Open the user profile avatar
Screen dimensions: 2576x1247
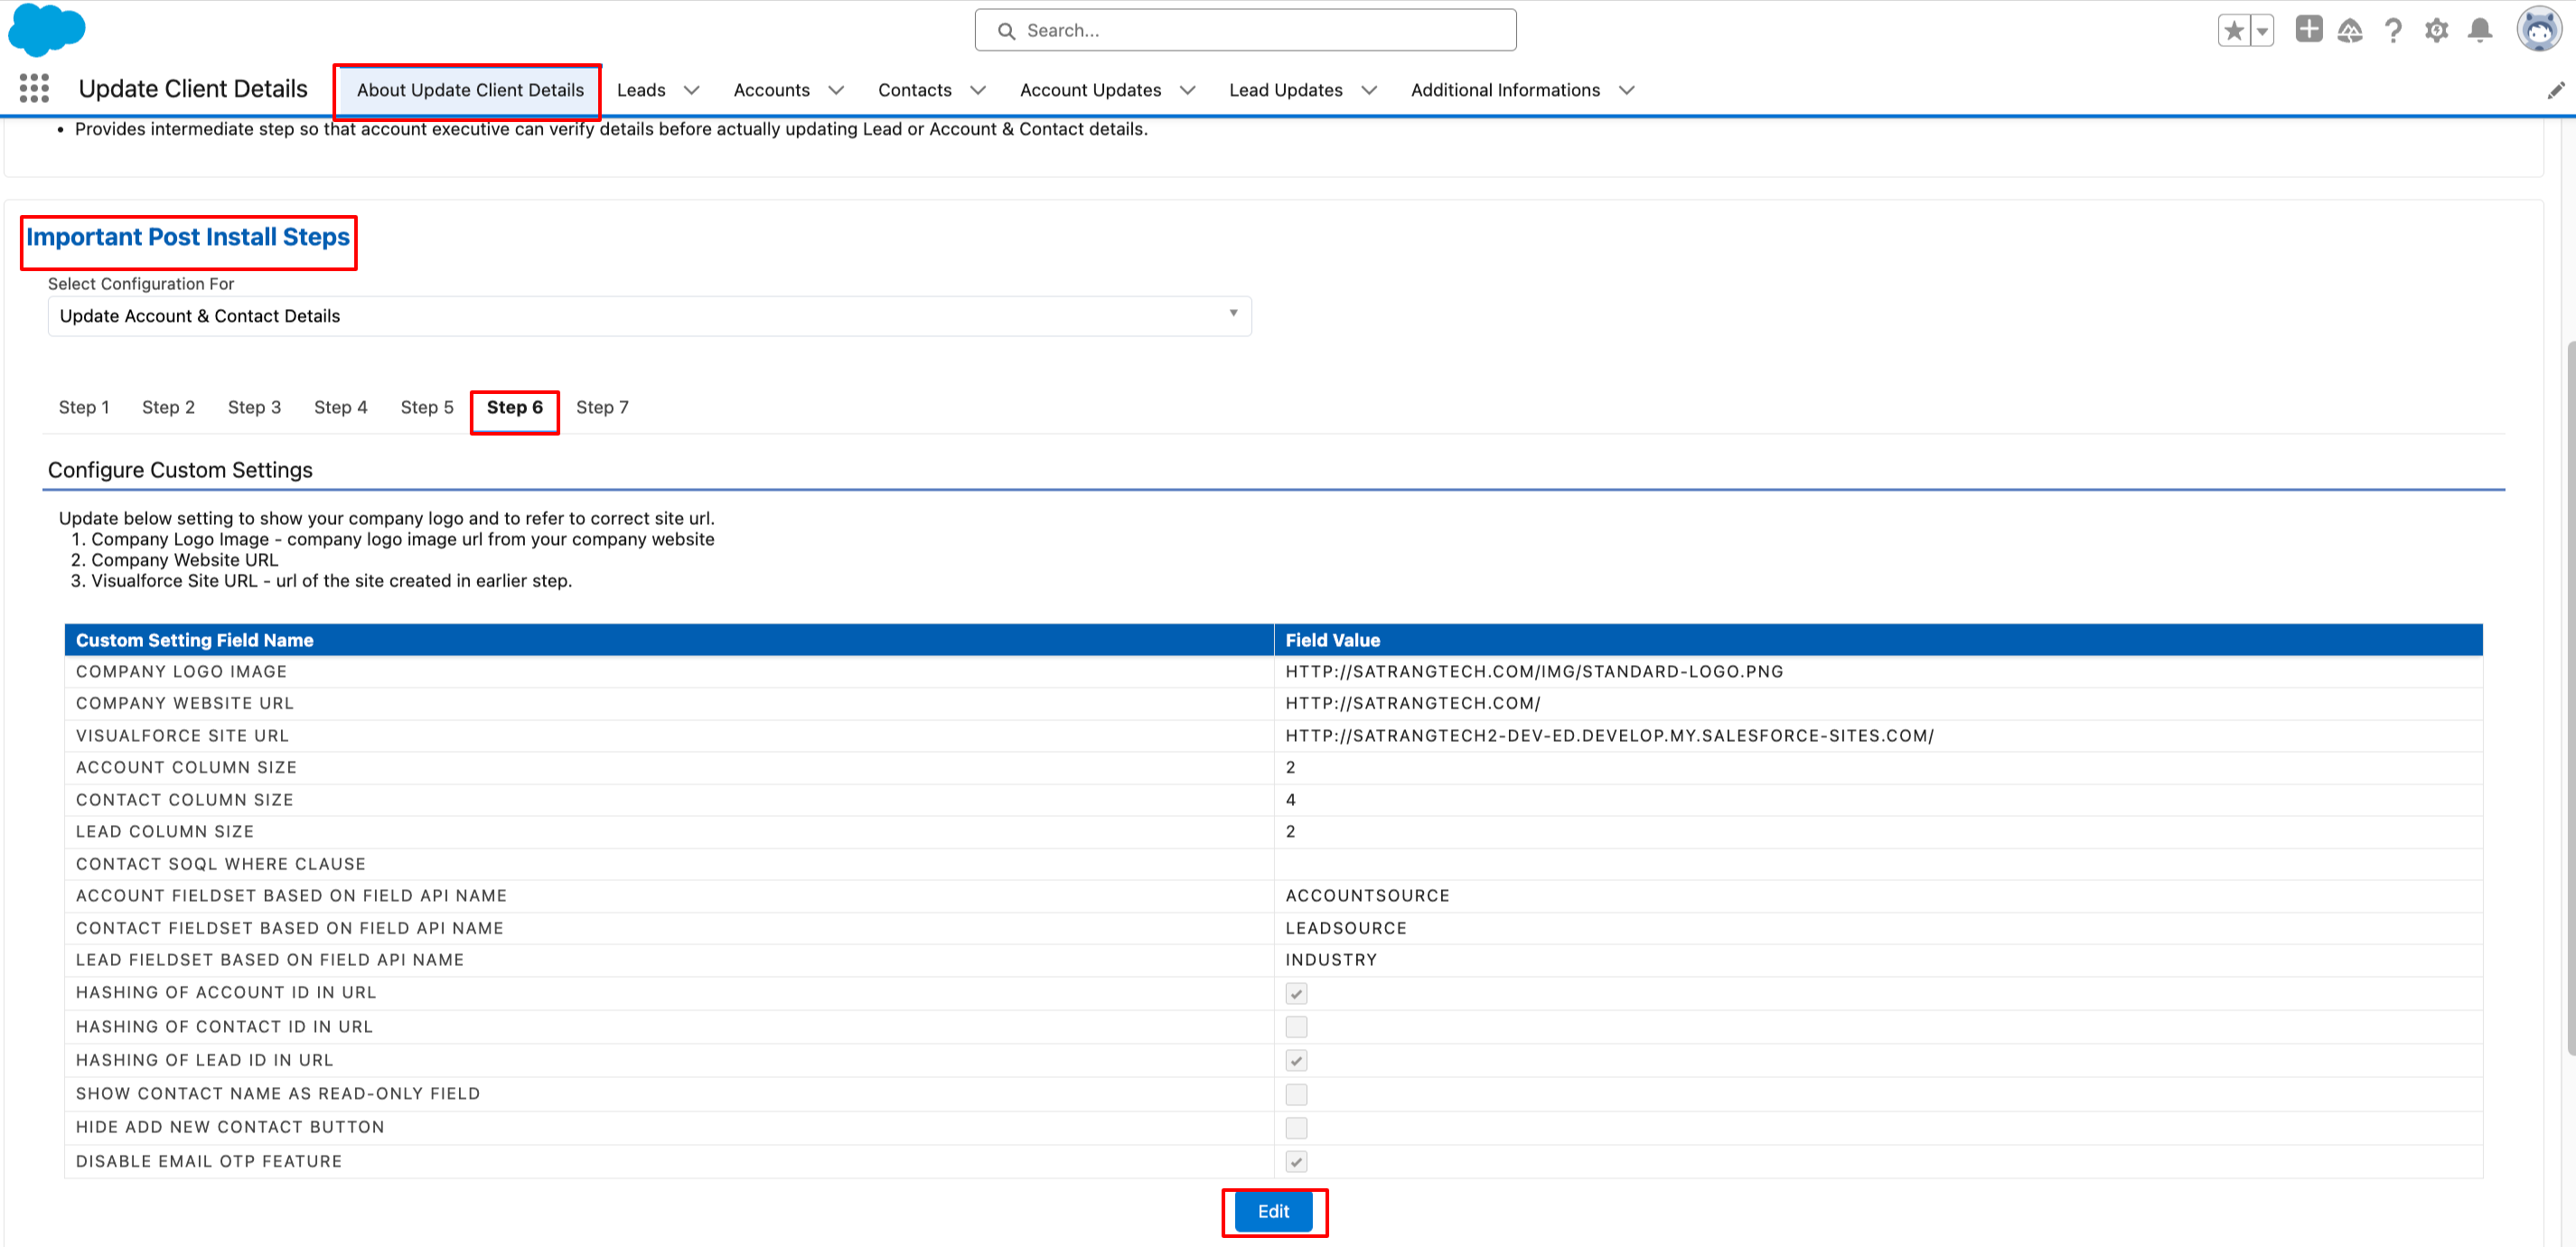click(x=2538, y=30)
